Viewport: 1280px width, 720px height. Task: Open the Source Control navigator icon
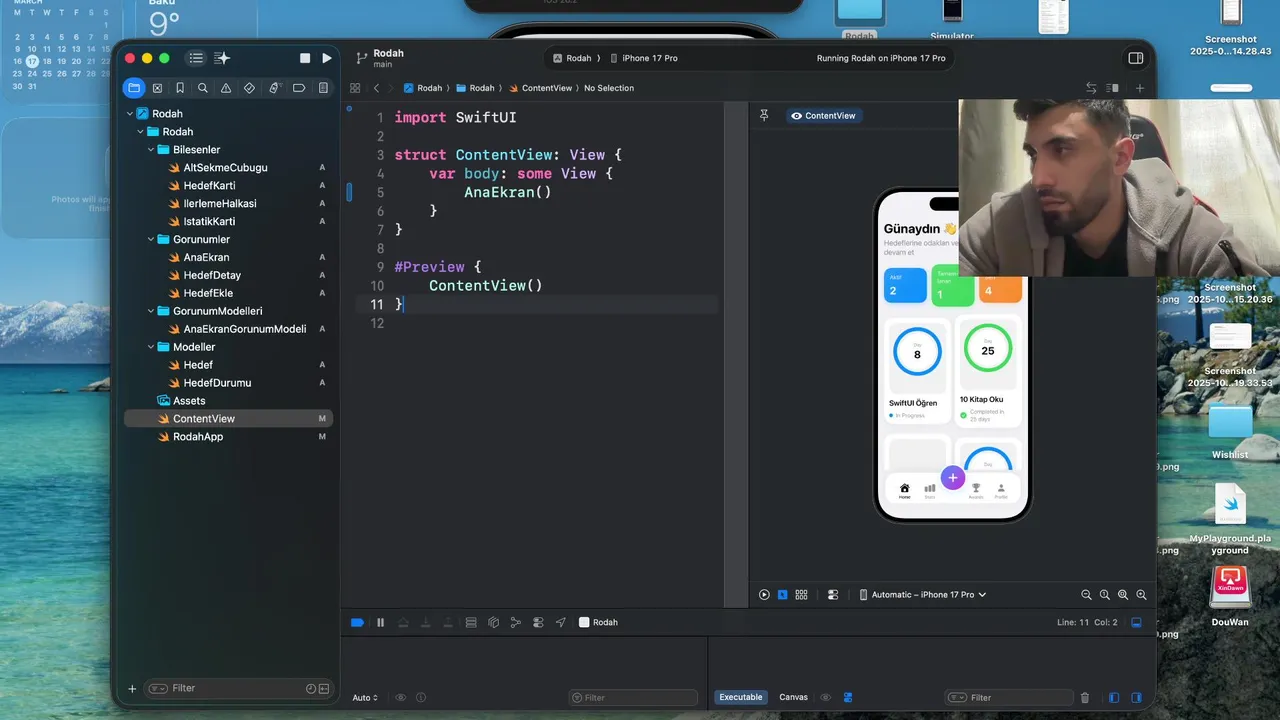(x=157, y=88)
